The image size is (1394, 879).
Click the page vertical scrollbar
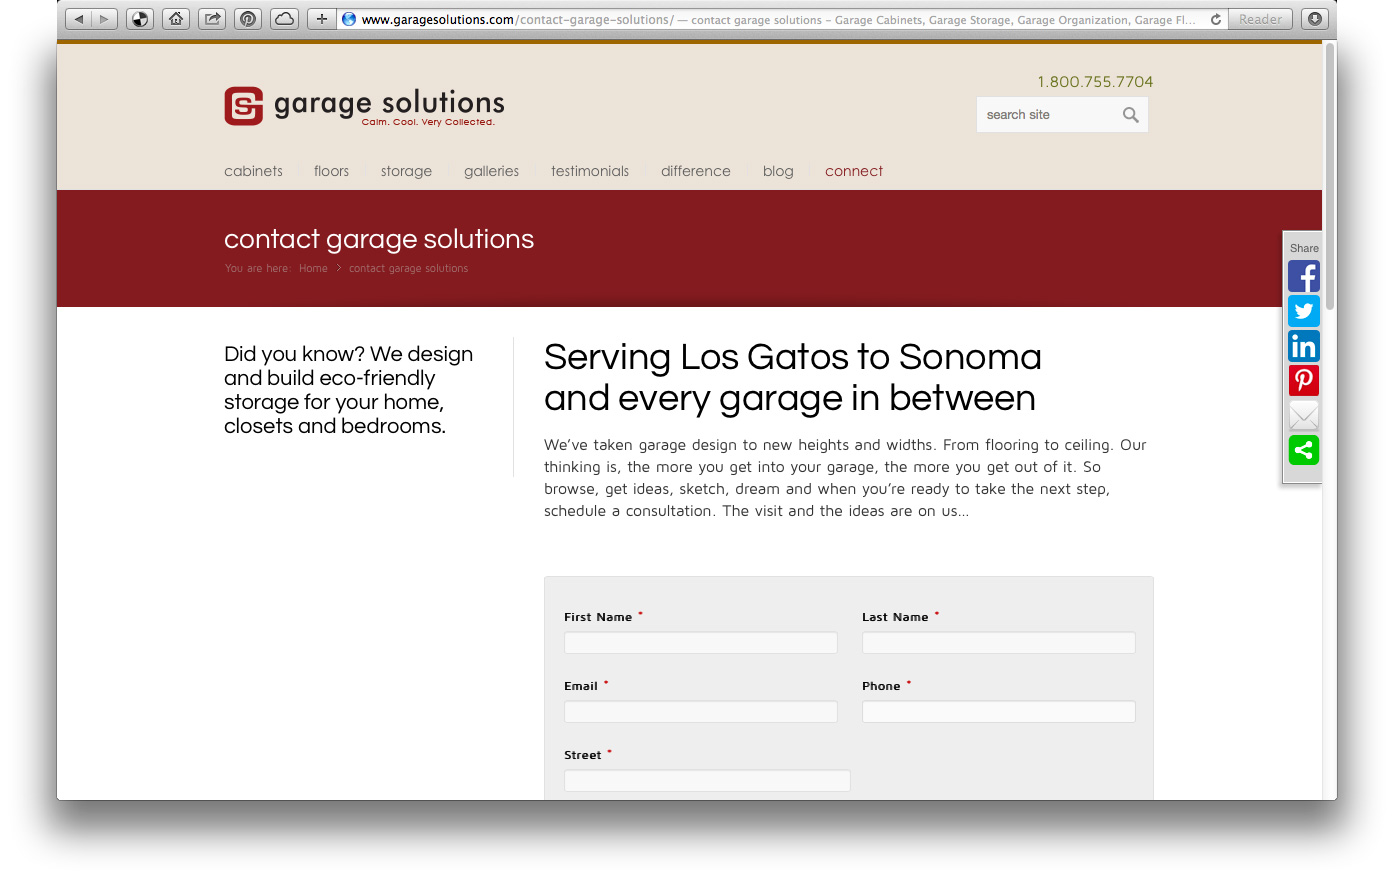[1330, 175]
